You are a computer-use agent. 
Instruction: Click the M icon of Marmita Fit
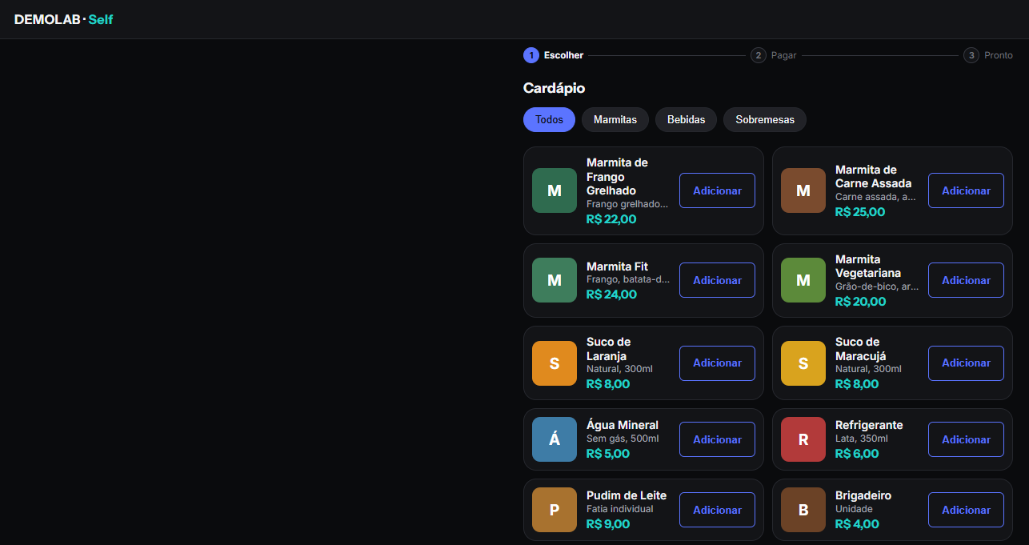[x=555, y=280]
